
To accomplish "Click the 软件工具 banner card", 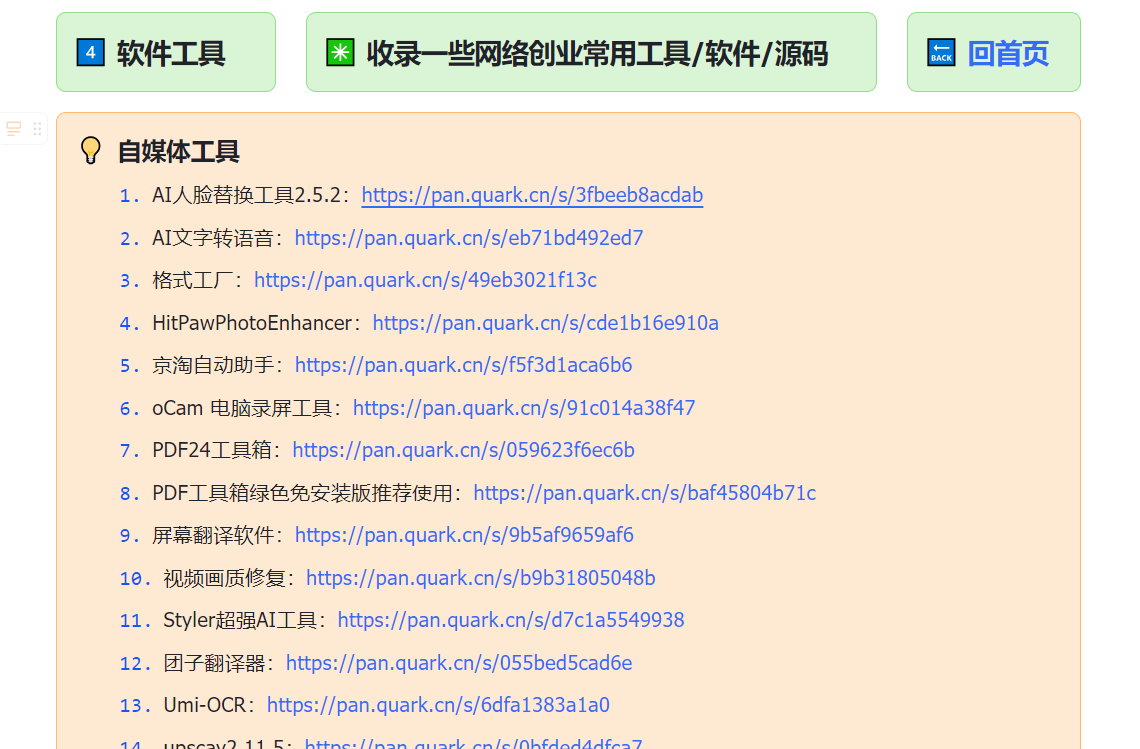I will click(166, 50).
